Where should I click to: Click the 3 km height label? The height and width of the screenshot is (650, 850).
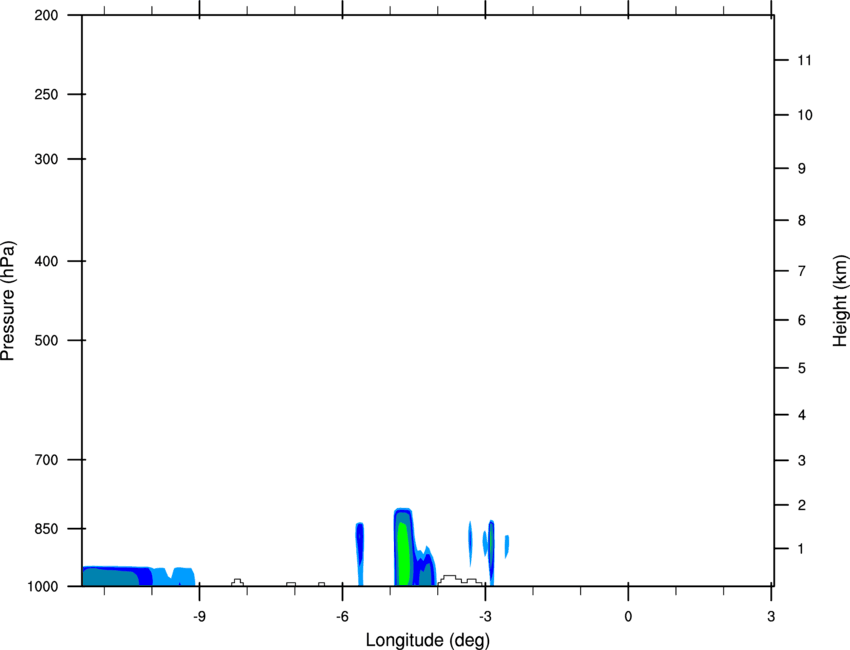[x=802, y=460]
